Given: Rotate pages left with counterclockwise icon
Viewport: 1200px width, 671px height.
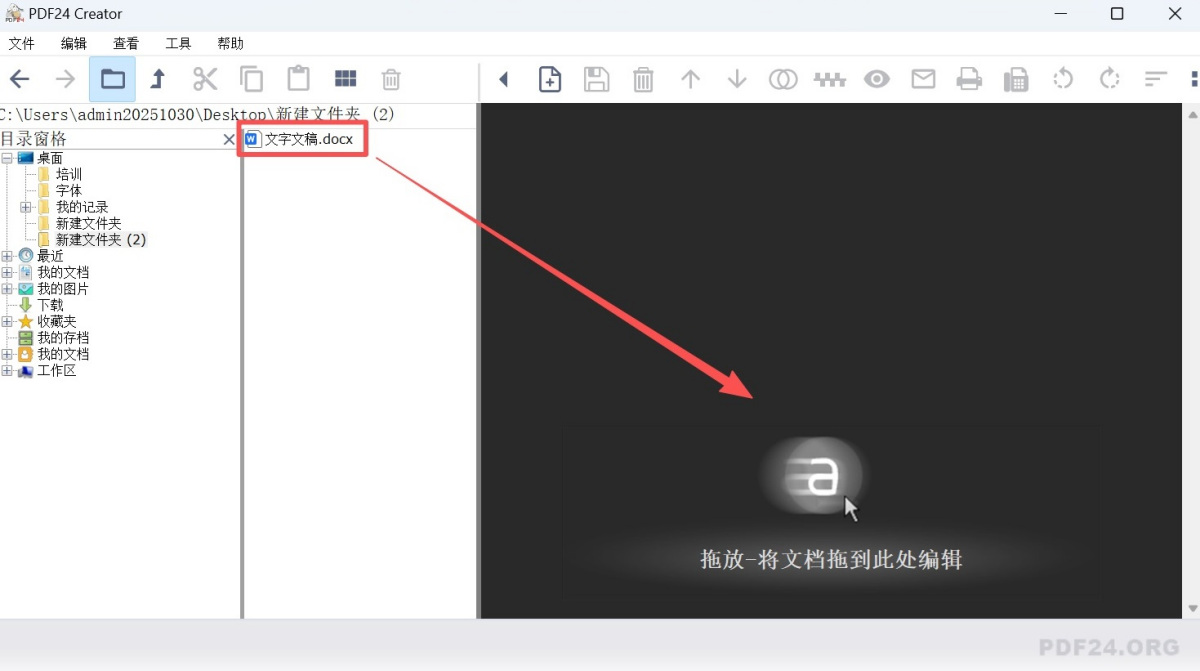Looking at the screenshot, I should click(x=1063, y=79).
